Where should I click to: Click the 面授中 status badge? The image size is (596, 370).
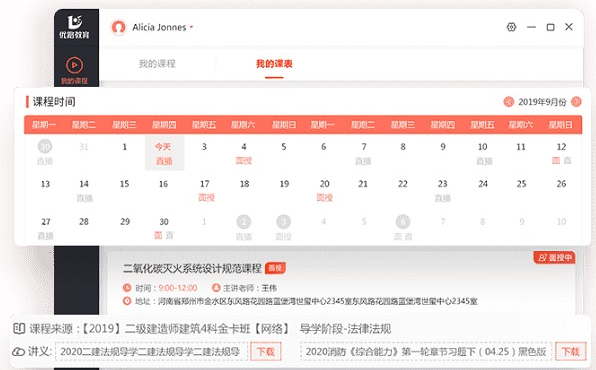point(555,257)
